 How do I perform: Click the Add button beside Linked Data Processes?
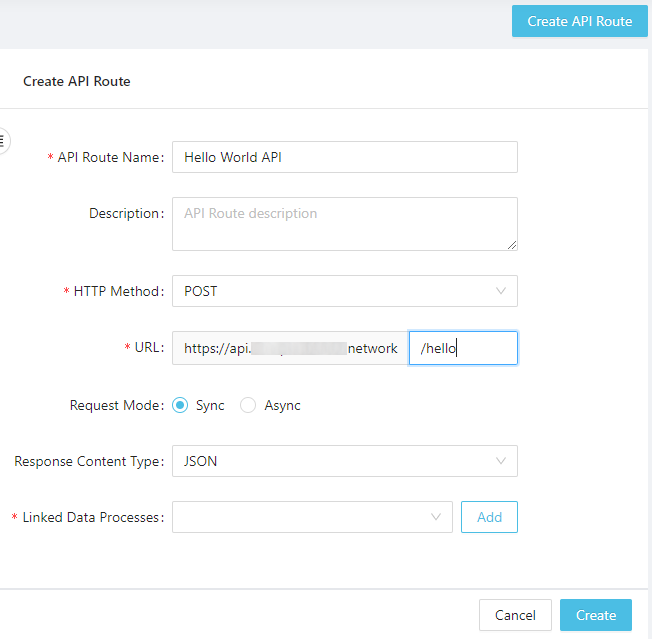(x=489, y=517)
